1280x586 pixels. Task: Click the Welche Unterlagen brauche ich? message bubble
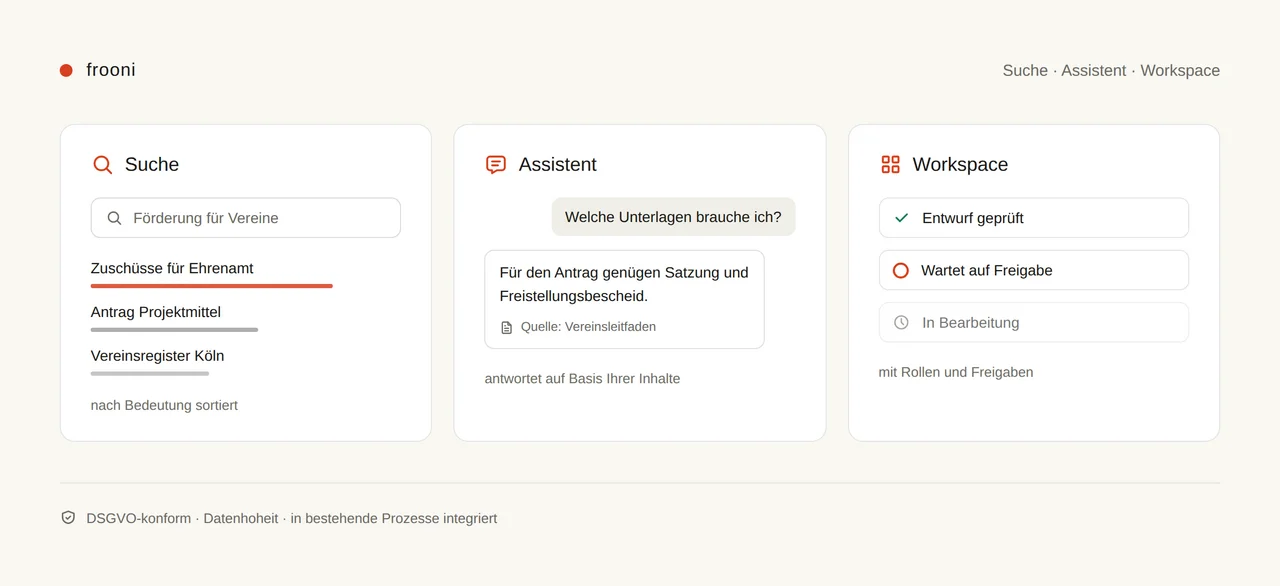673,217
